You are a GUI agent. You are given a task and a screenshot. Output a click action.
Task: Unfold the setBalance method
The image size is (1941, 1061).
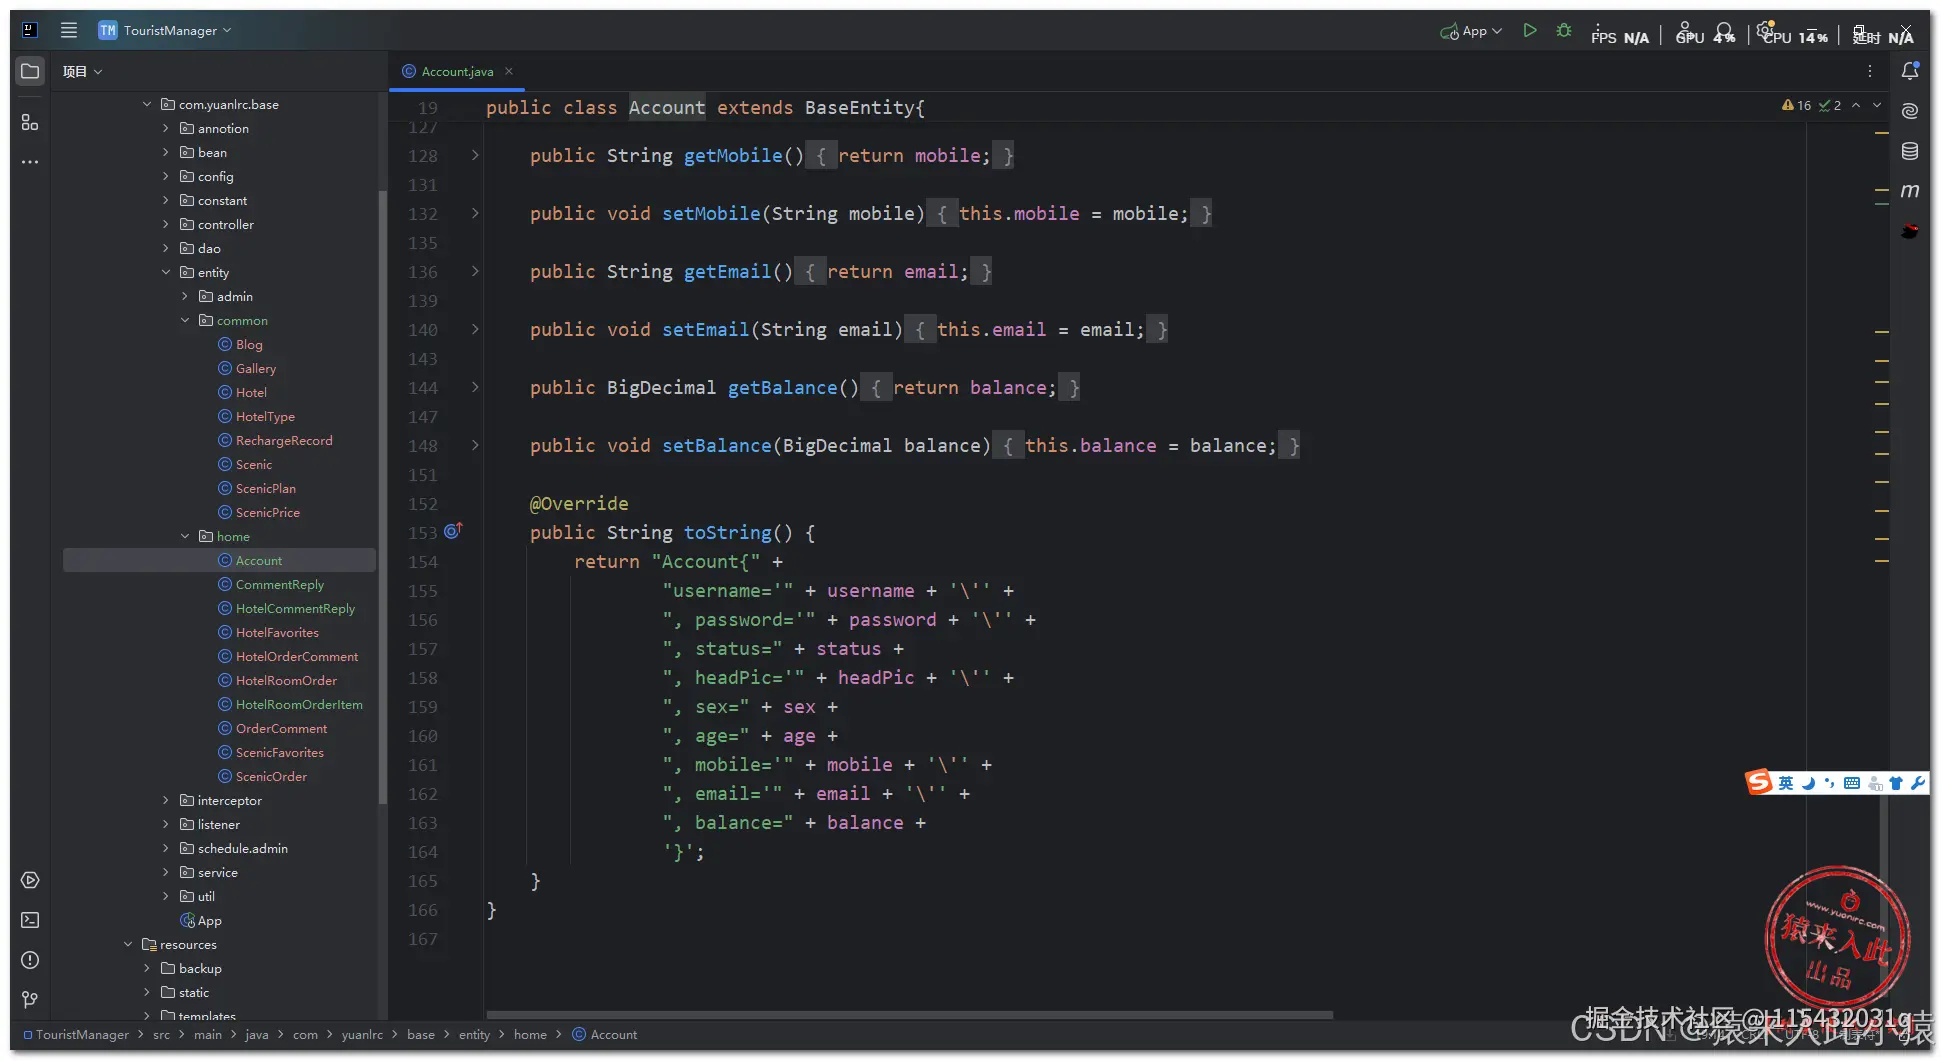pos(475,445)
